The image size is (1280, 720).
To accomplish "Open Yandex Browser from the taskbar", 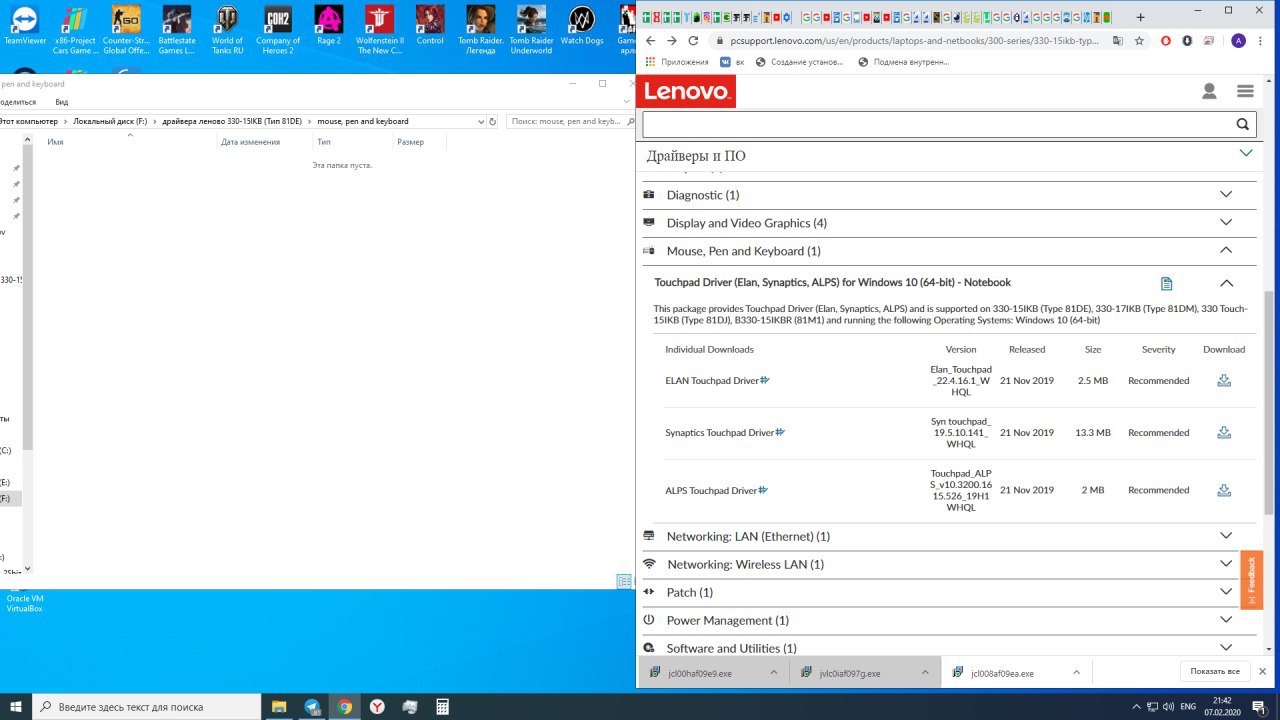I will click(x=377, y=707).
